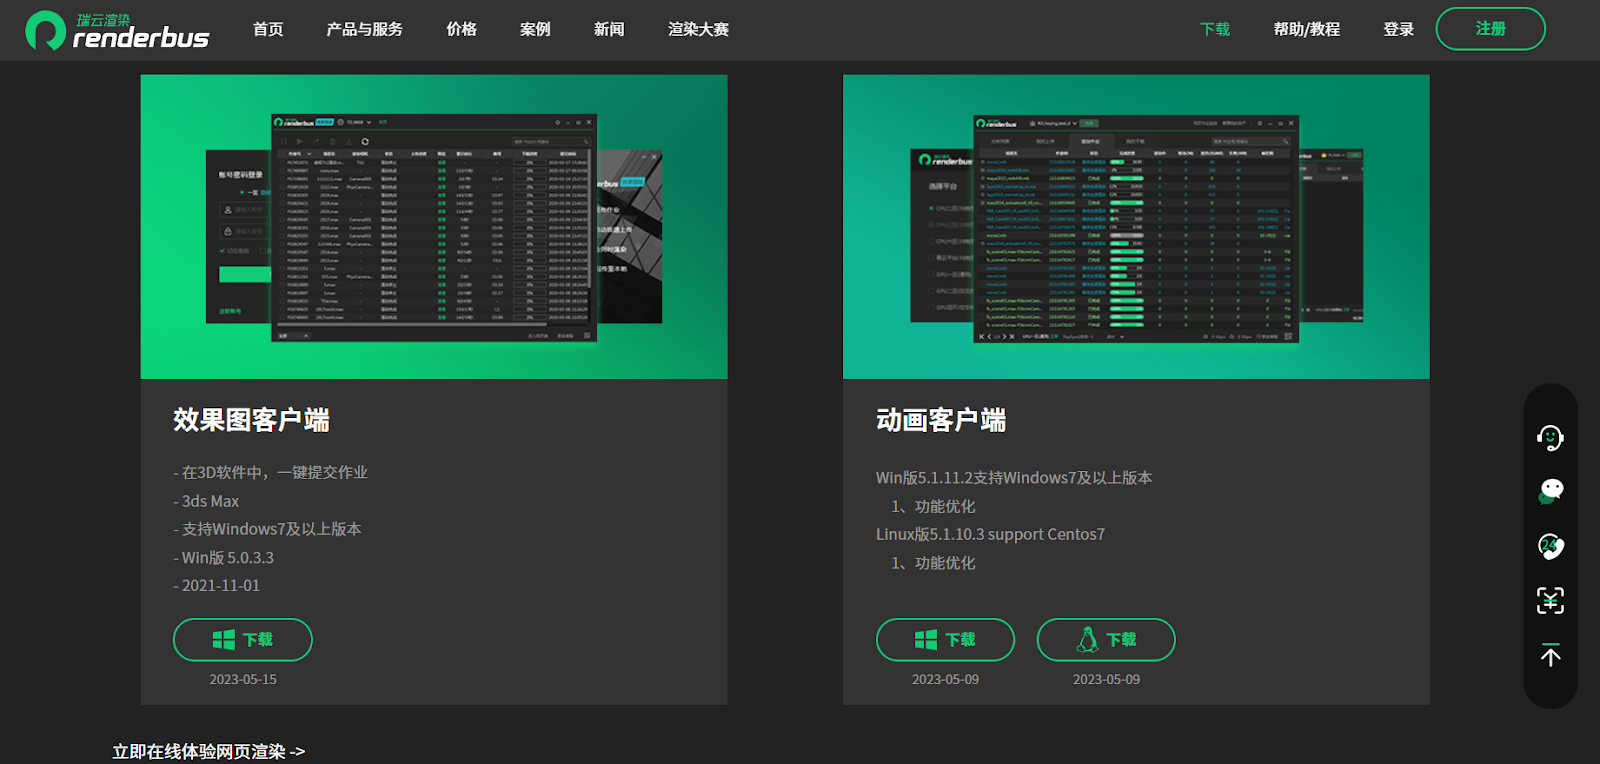This screenshot has width=1600, height=764.
Task: Go to 价格 pricing page
Action: coord(461,29)
